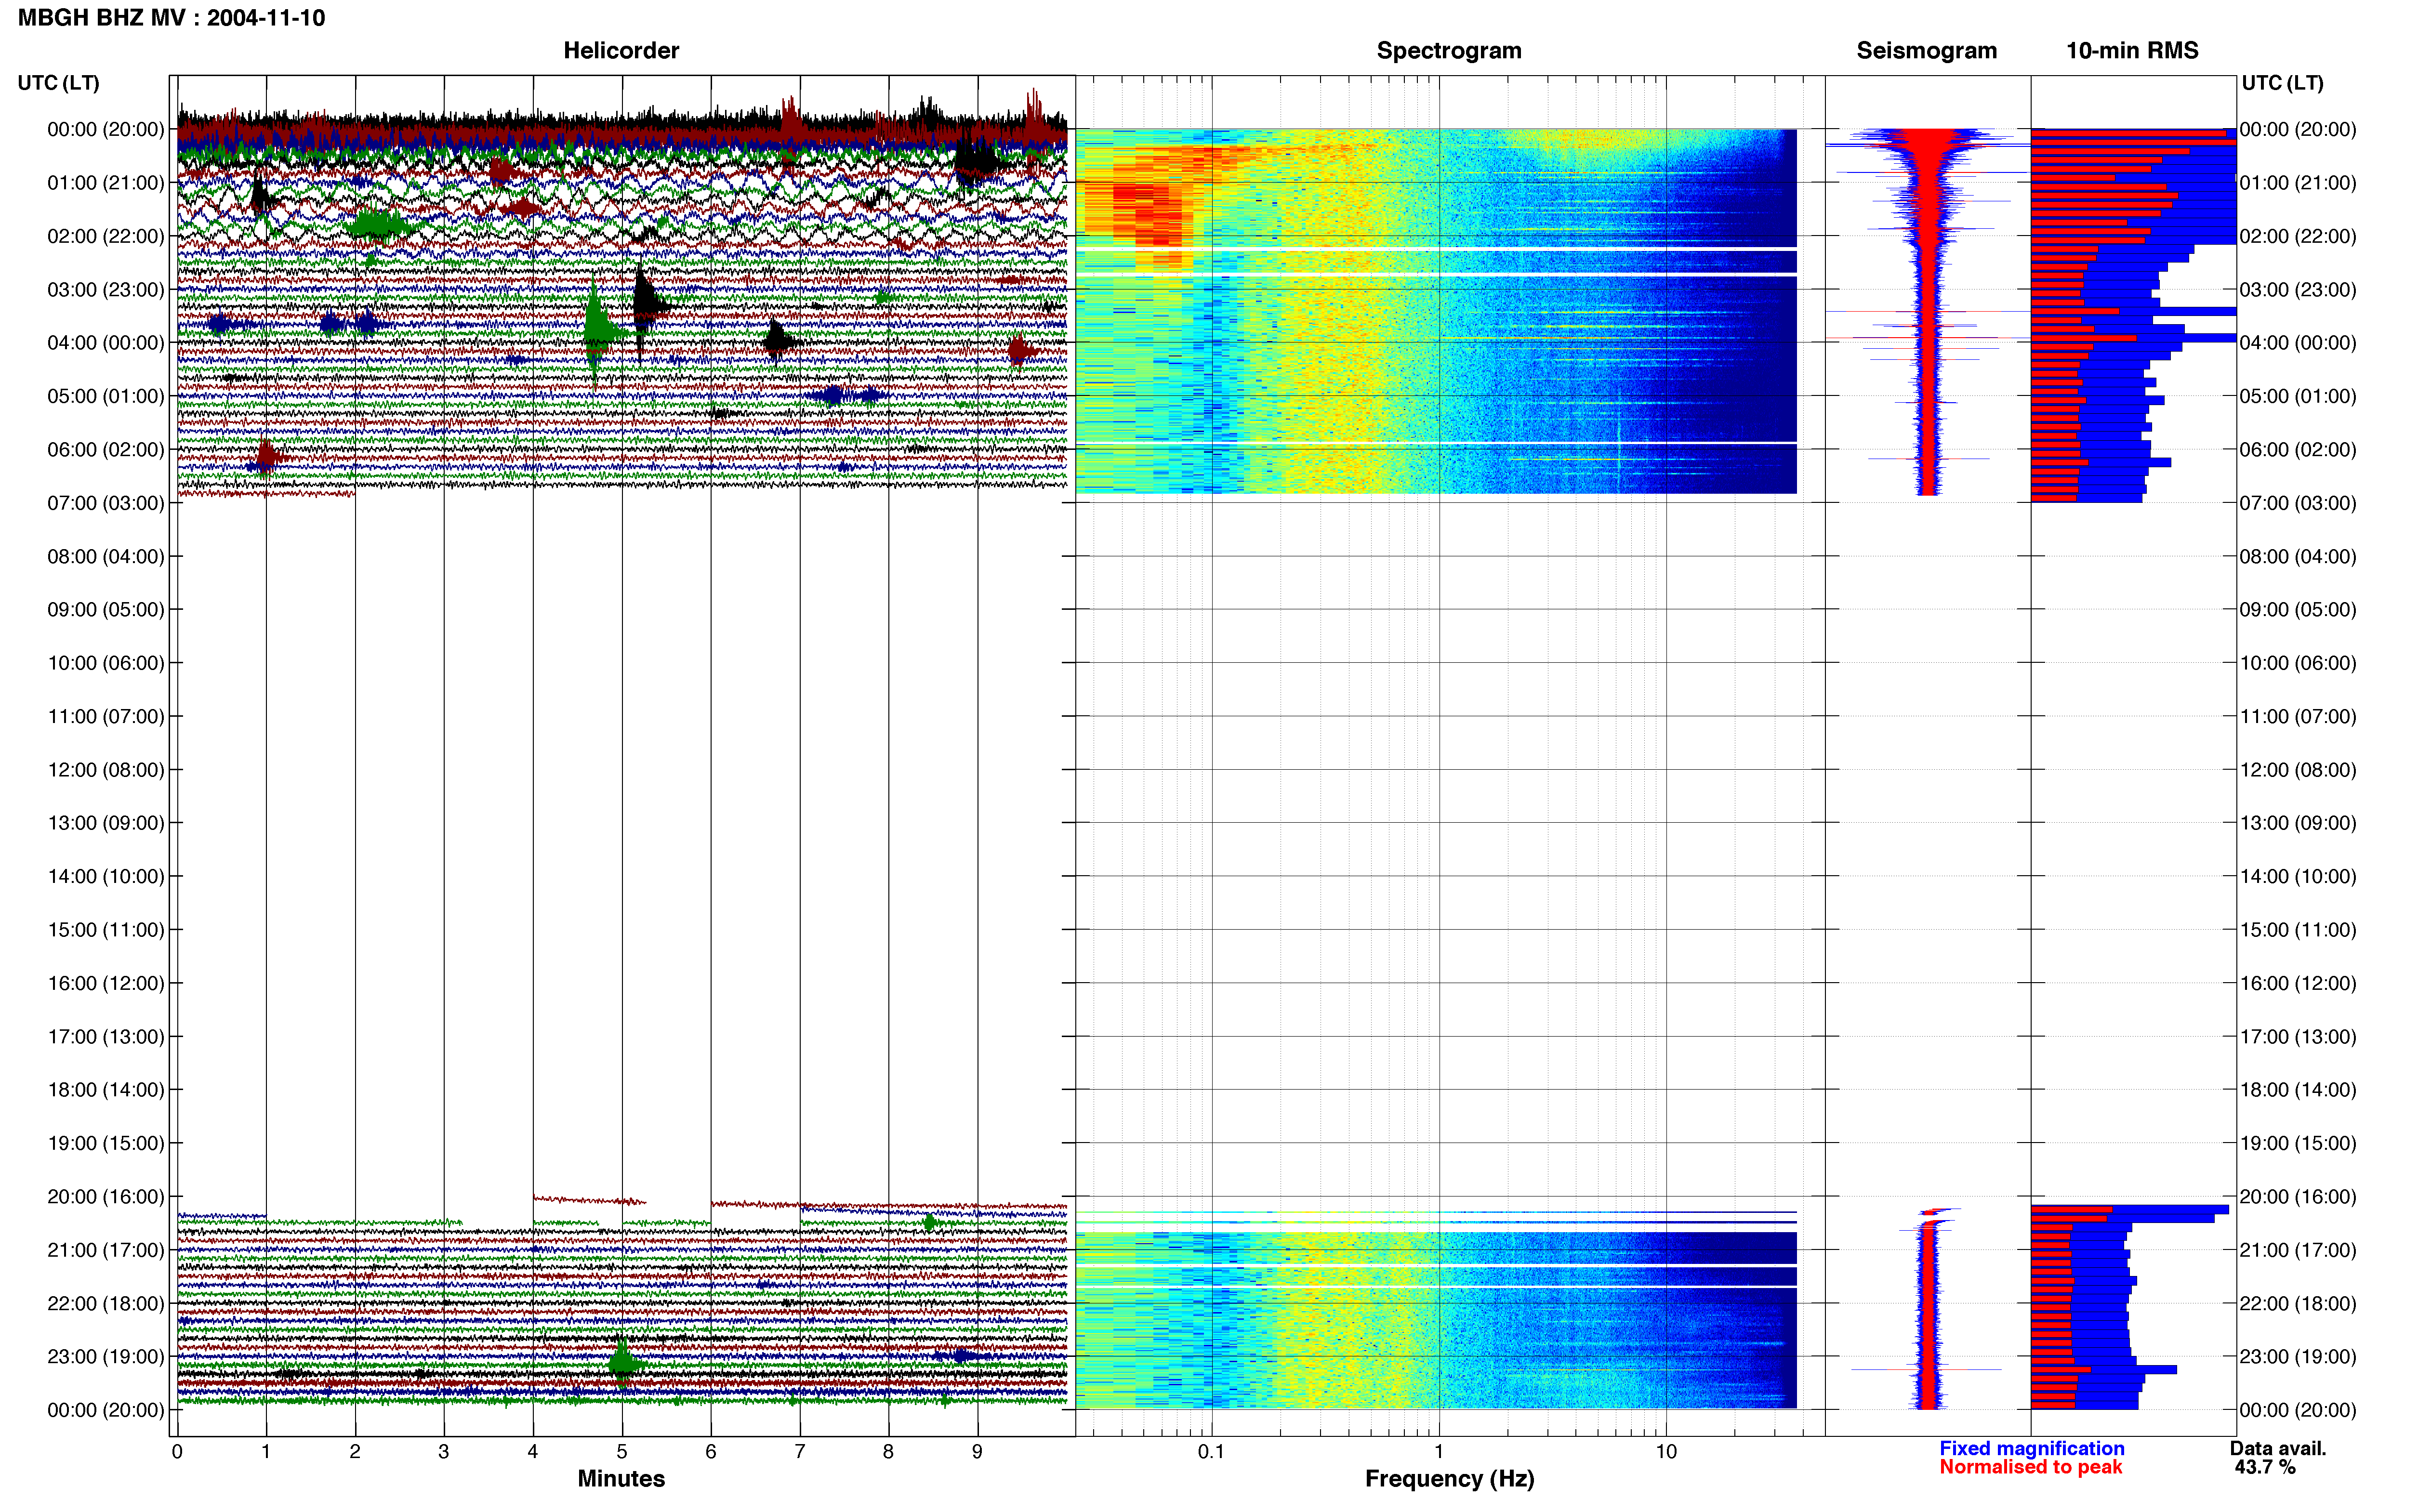
Task: Click "03:00 (23:00)" on the Helicorder time axis
Action: pyautogui.click(x=105, y=290)
